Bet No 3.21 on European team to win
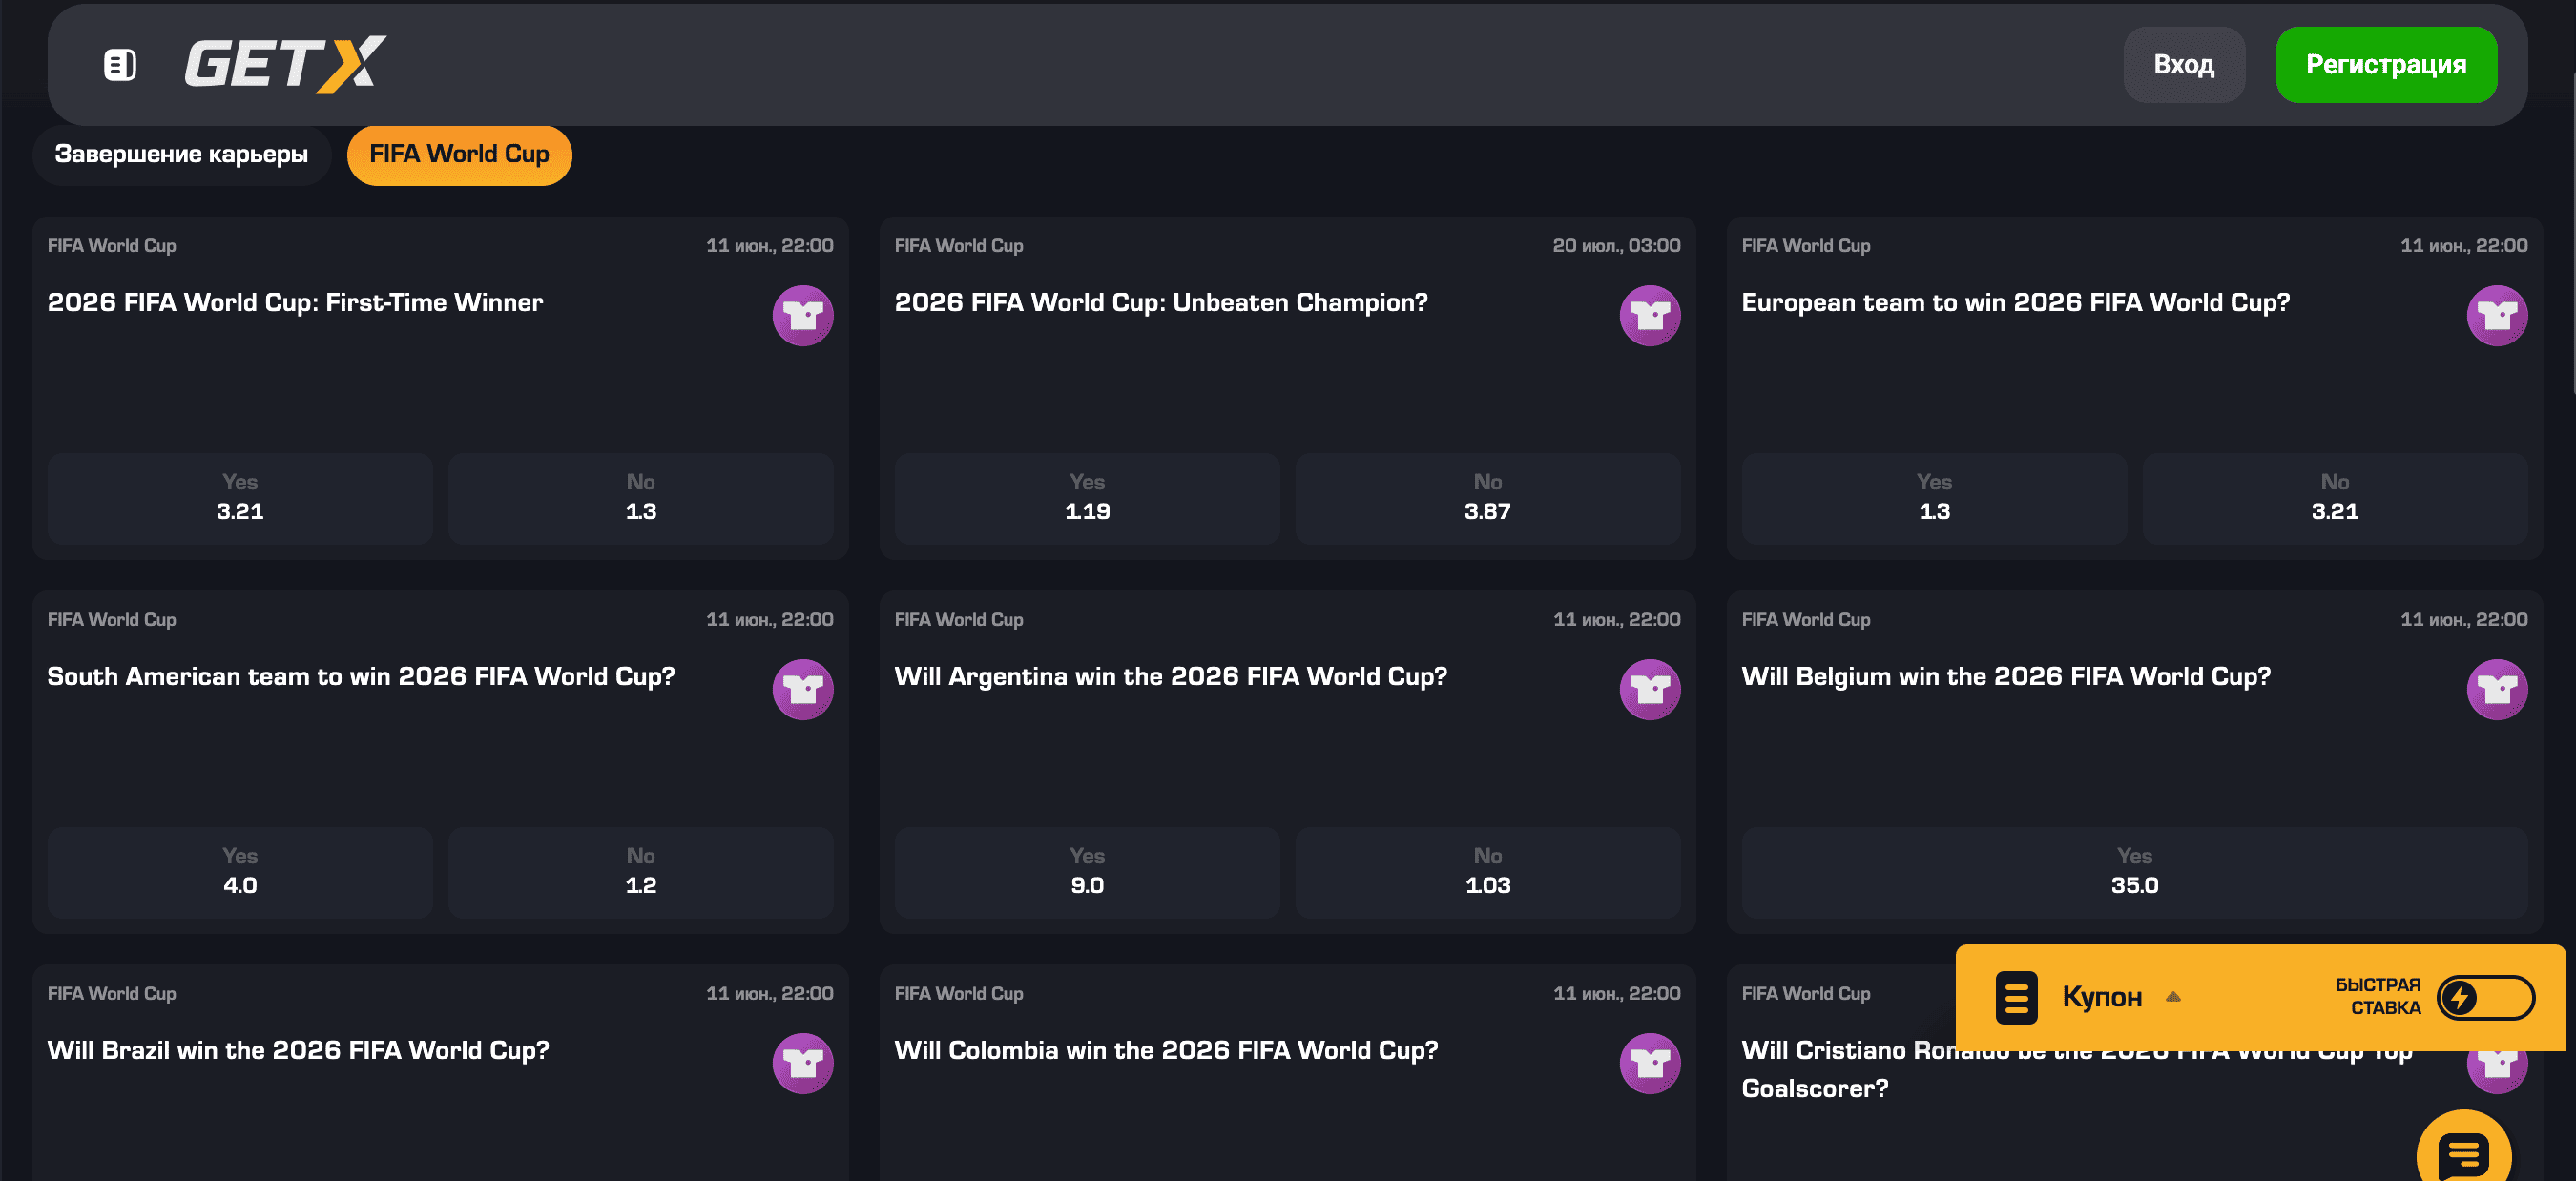2576x1181 pixels. [x=2334, y=498]
